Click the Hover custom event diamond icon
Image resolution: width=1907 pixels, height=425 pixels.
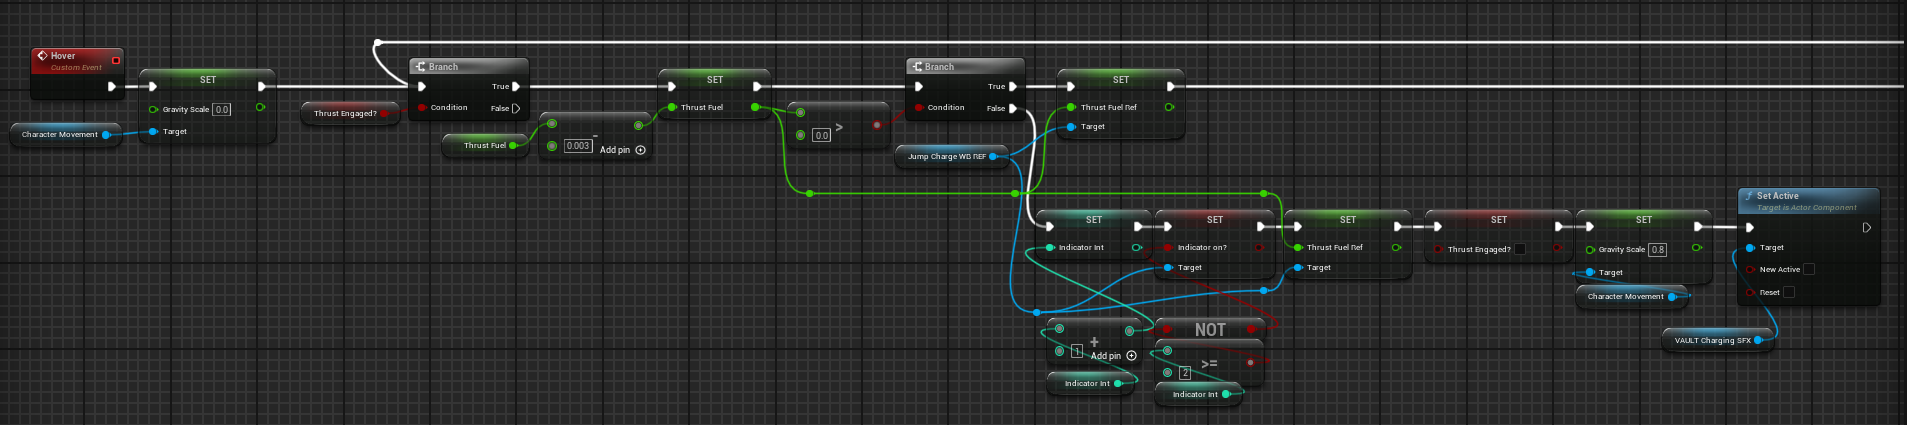42,56
